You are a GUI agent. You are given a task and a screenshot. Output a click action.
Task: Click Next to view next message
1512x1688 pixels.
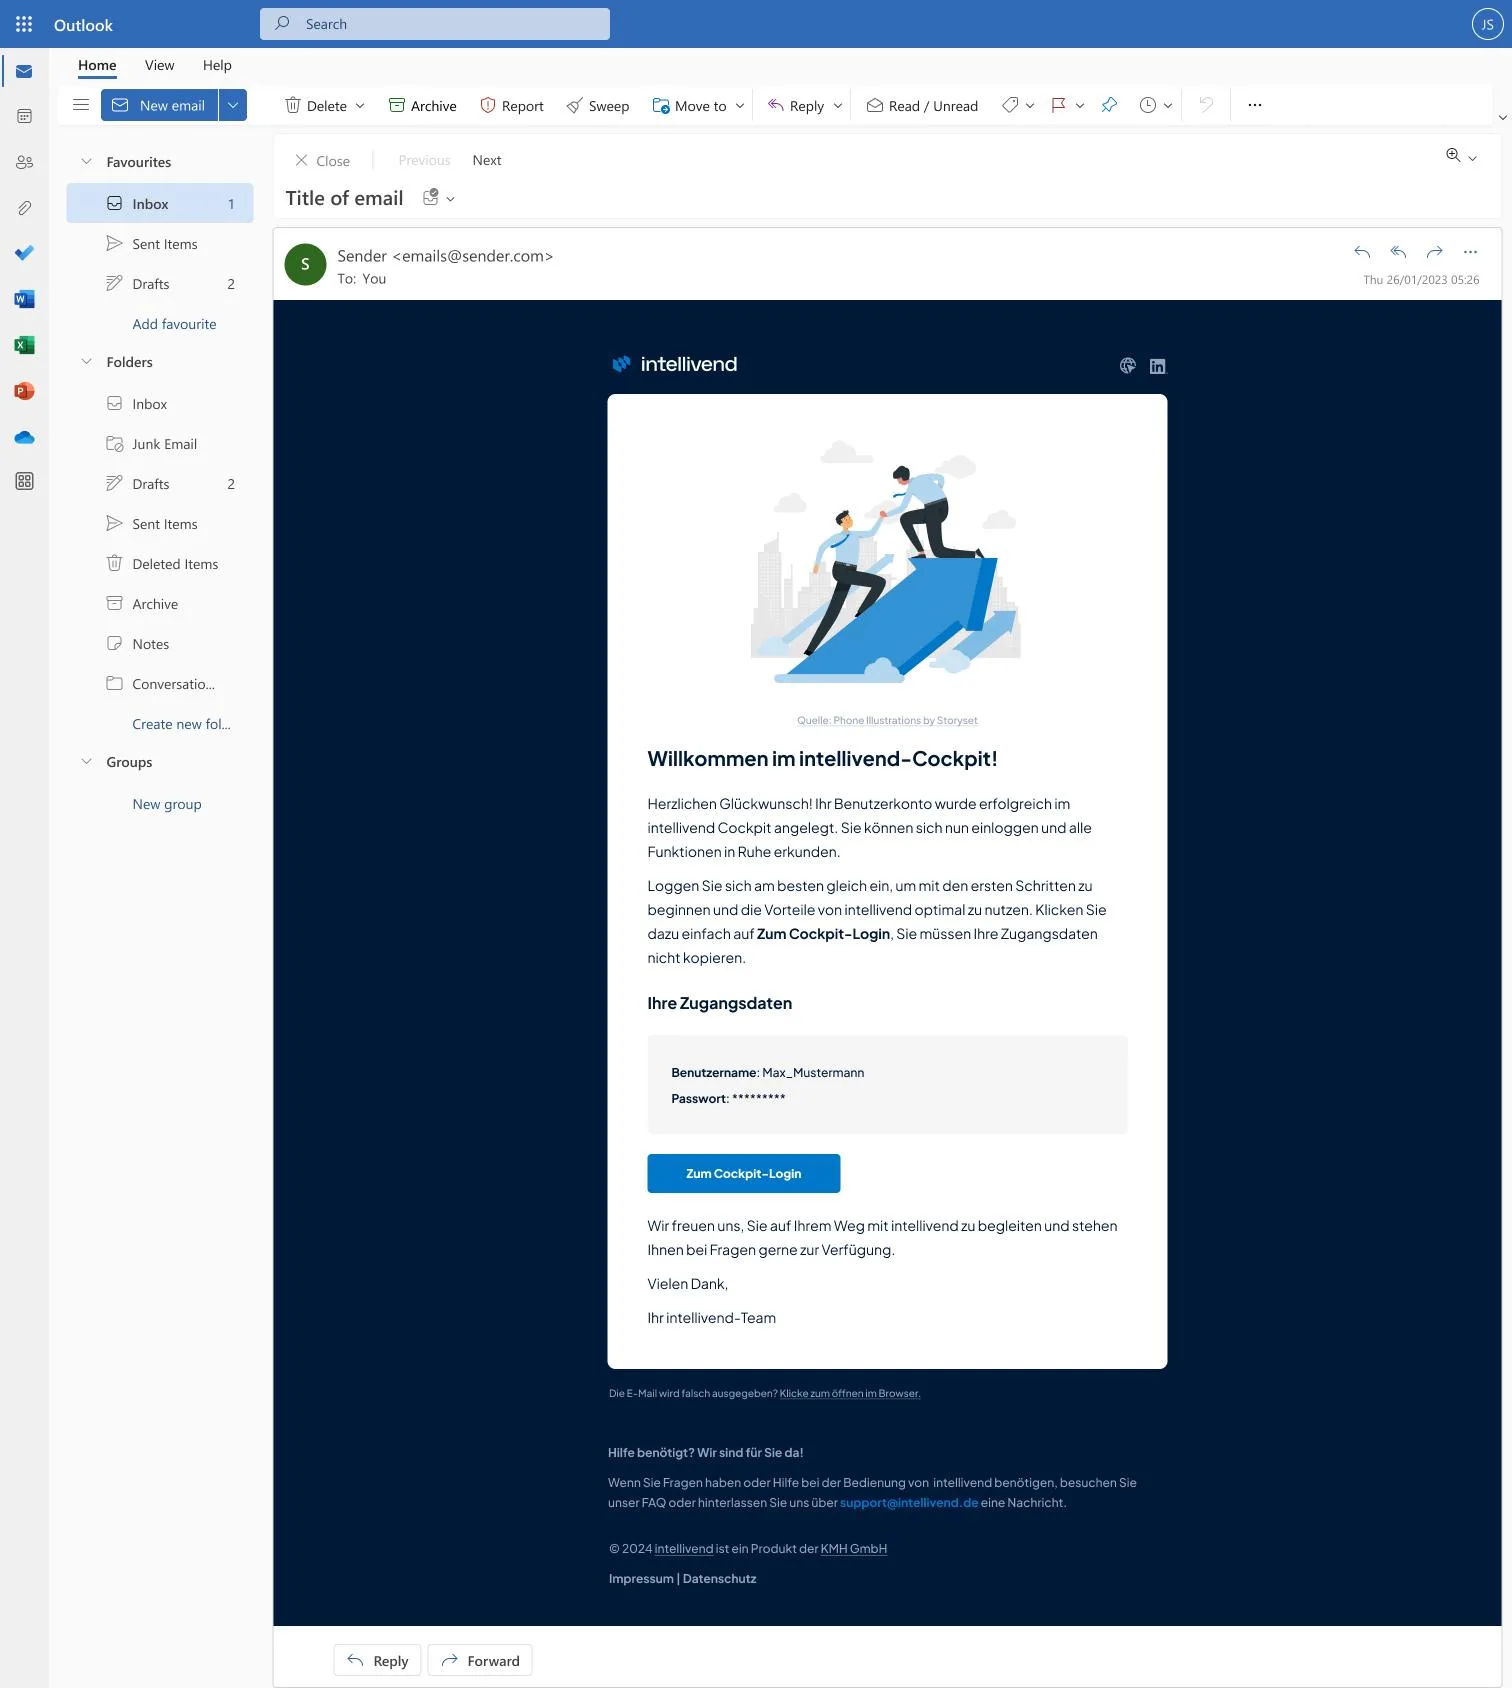tap(487, 160)
